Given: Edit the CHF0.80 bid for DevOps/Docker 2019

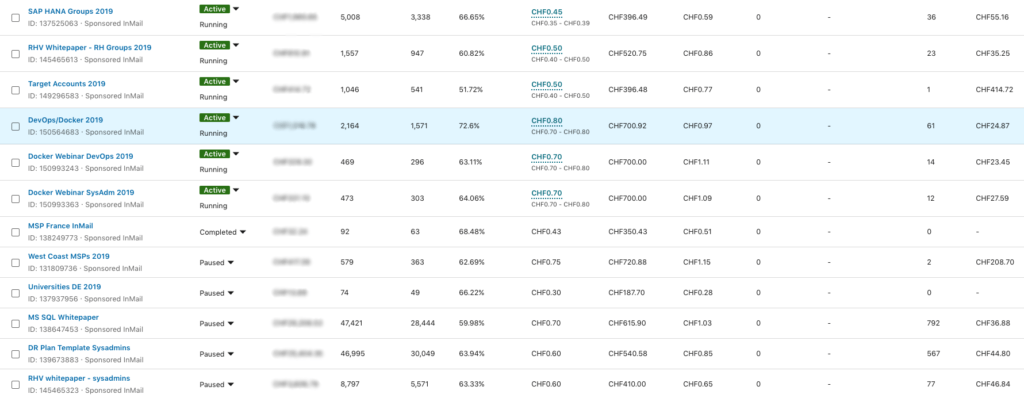Looking at the screenshot, I should [547, 121].
